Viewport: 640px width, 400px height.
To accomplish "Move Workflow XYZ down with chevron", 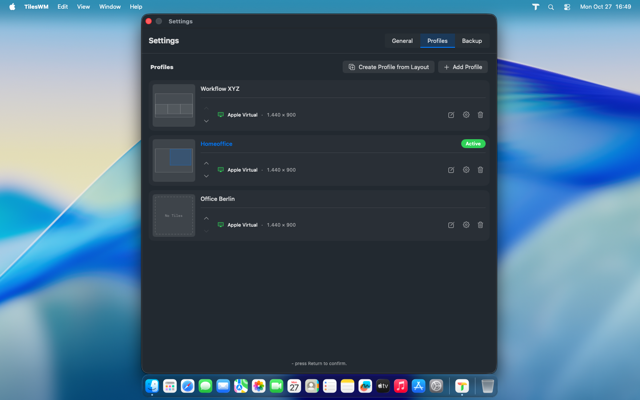I will [x=207, y=121].
